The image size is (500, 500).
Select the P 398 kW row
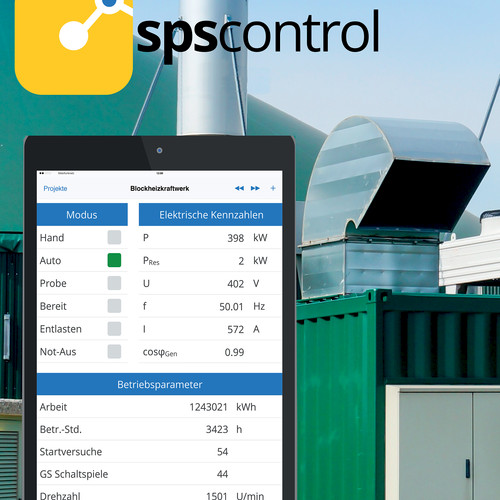coord(211,238)
